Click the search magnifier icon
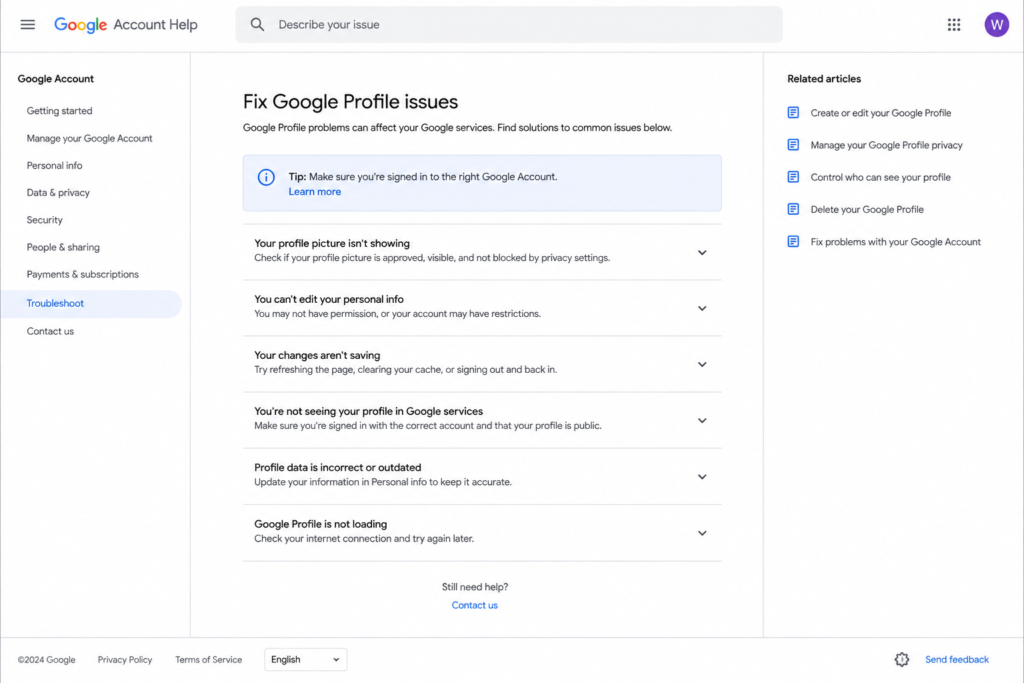1024x683 pixels. (x=257, y=25)
